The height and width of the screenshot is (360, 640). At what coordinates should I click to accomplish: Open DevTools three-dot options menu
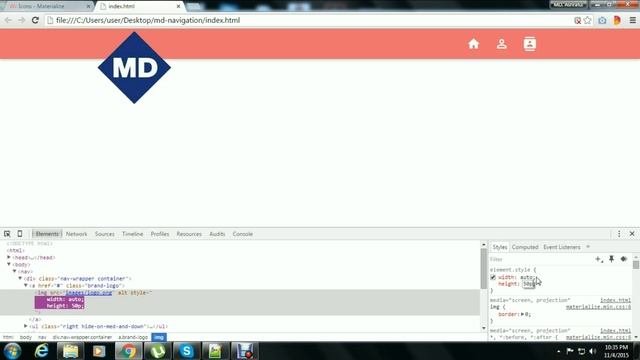tap(619, 234)
